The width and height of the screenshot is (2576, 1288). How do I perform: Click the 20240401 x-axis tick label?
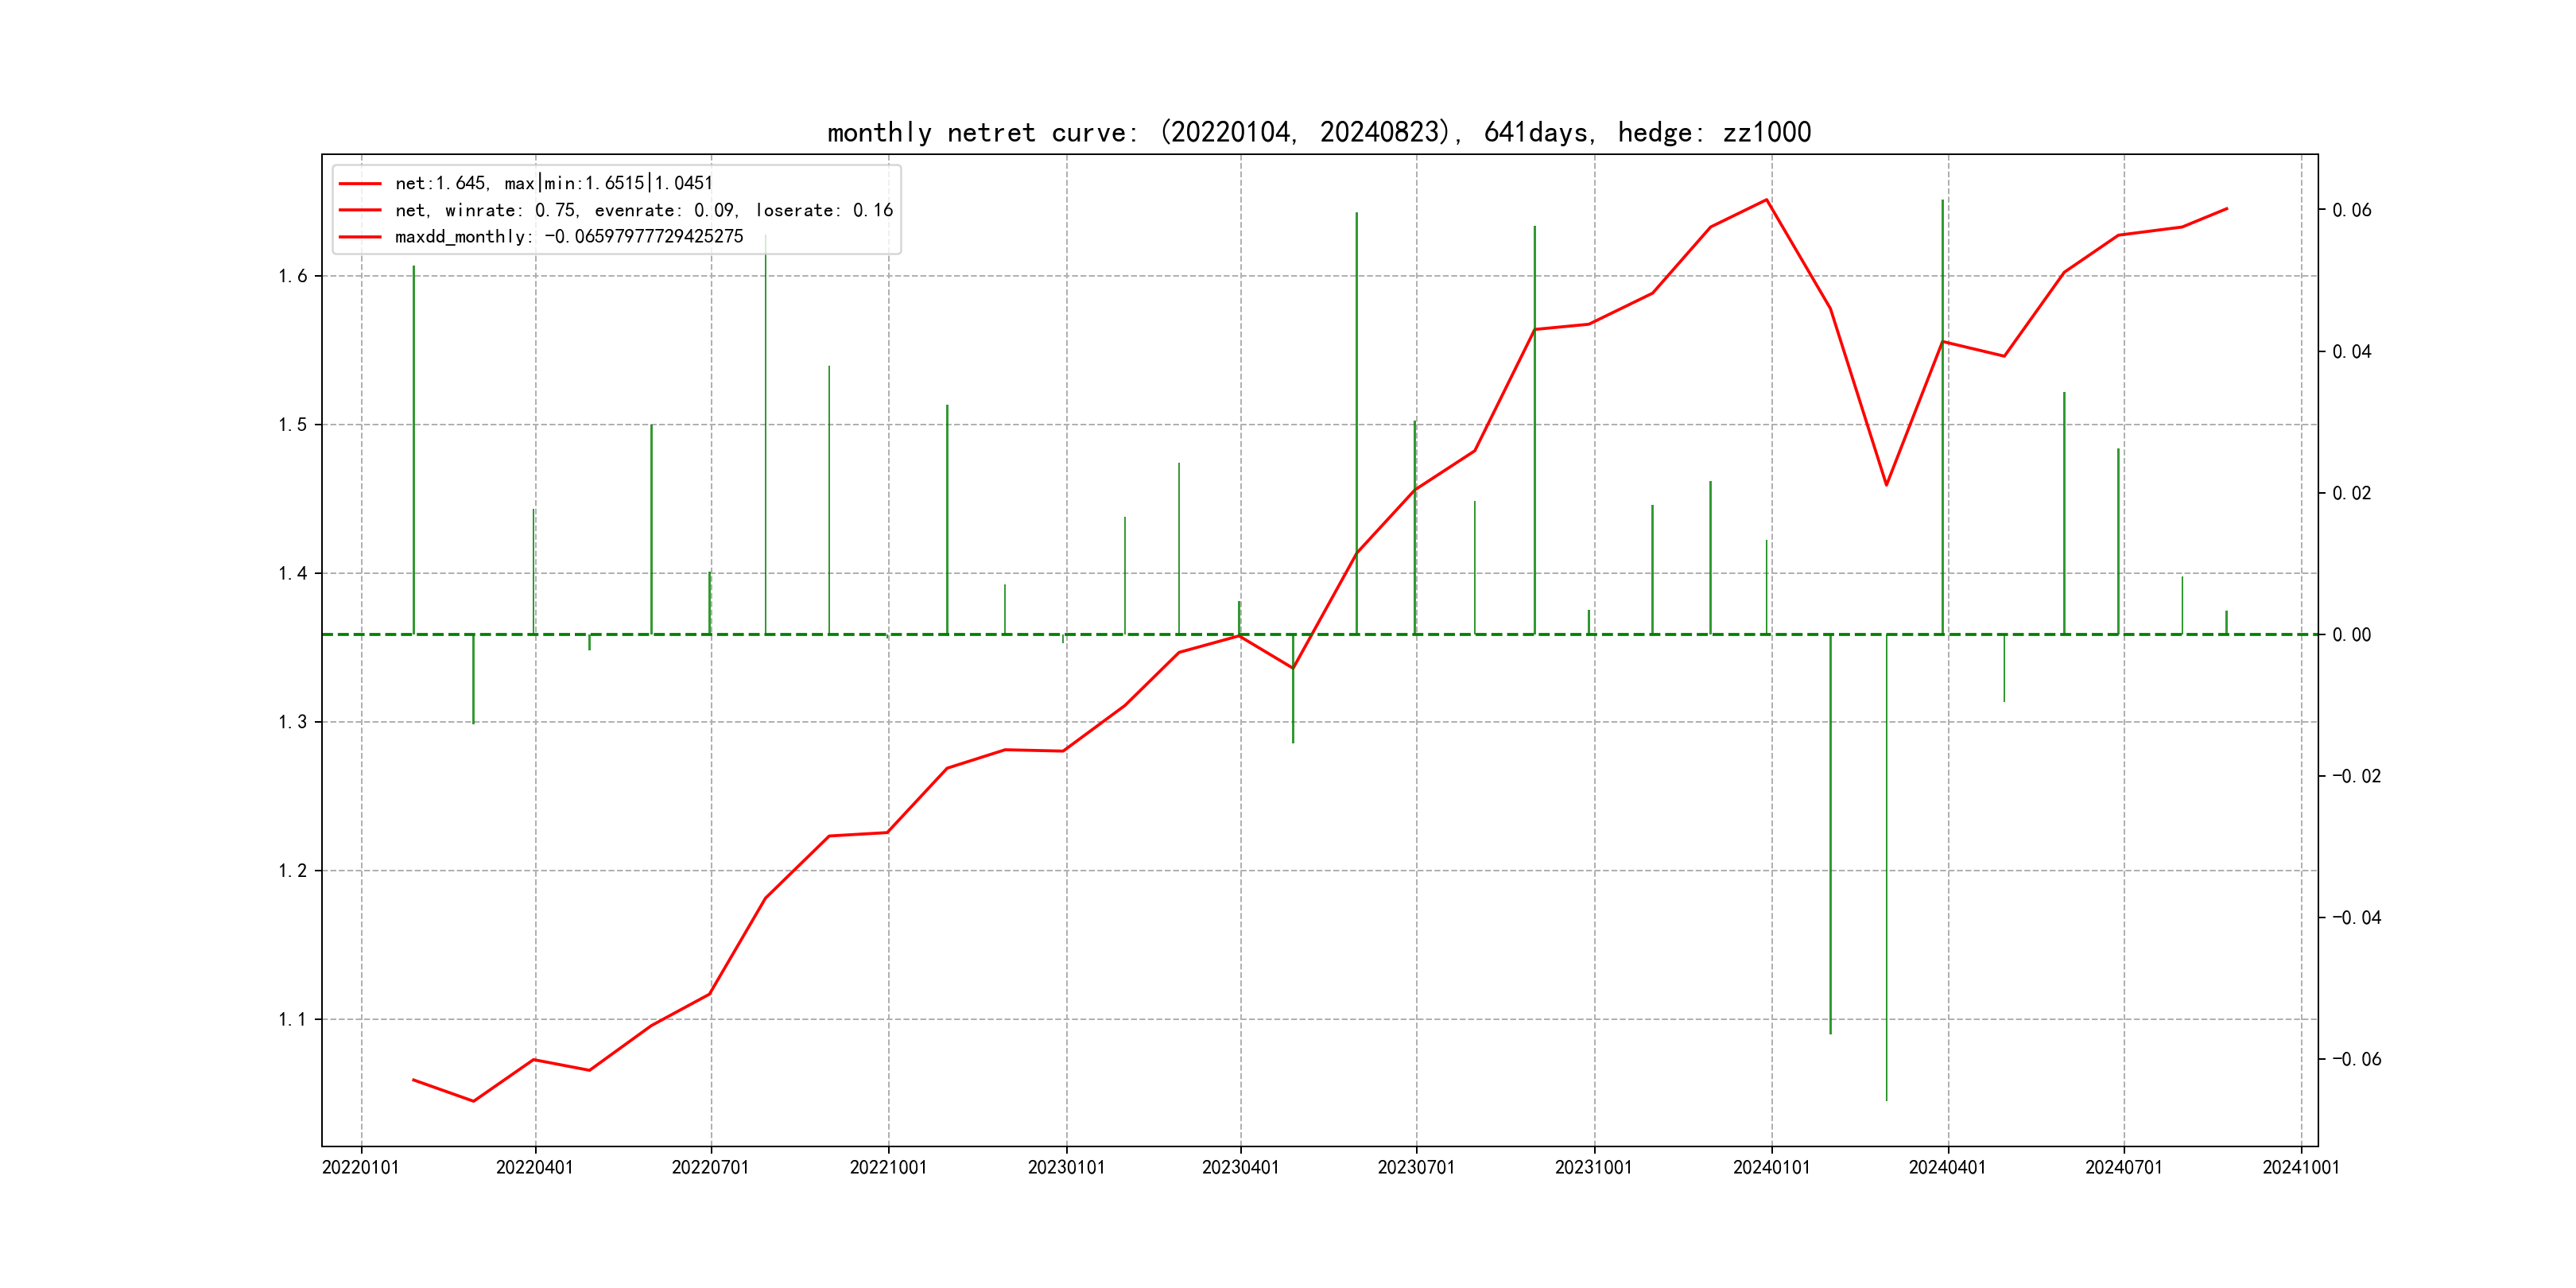[x=1947, y=1167]
